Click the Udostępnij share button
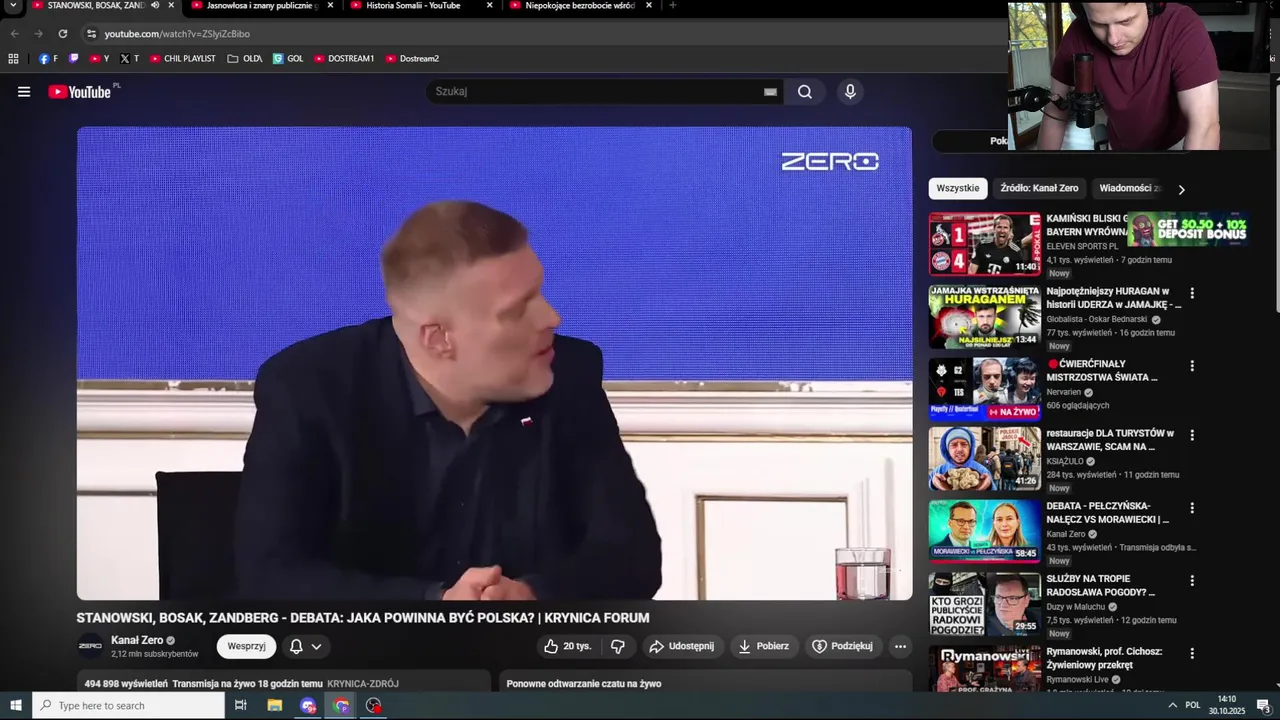1280x720 pixels. coord(681,646)
